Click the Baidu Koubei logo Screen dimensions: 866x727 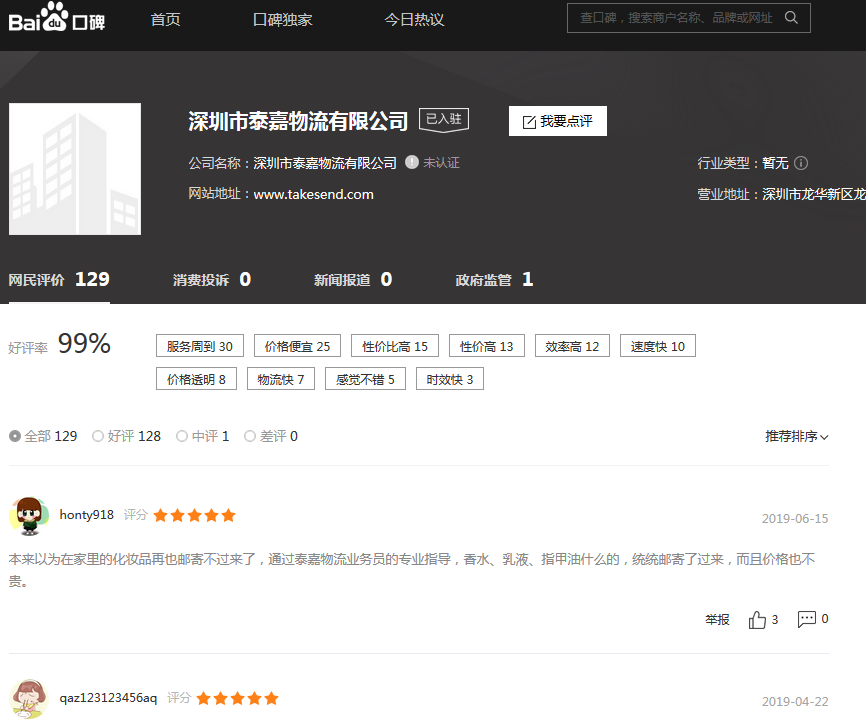tap(57, 19)
